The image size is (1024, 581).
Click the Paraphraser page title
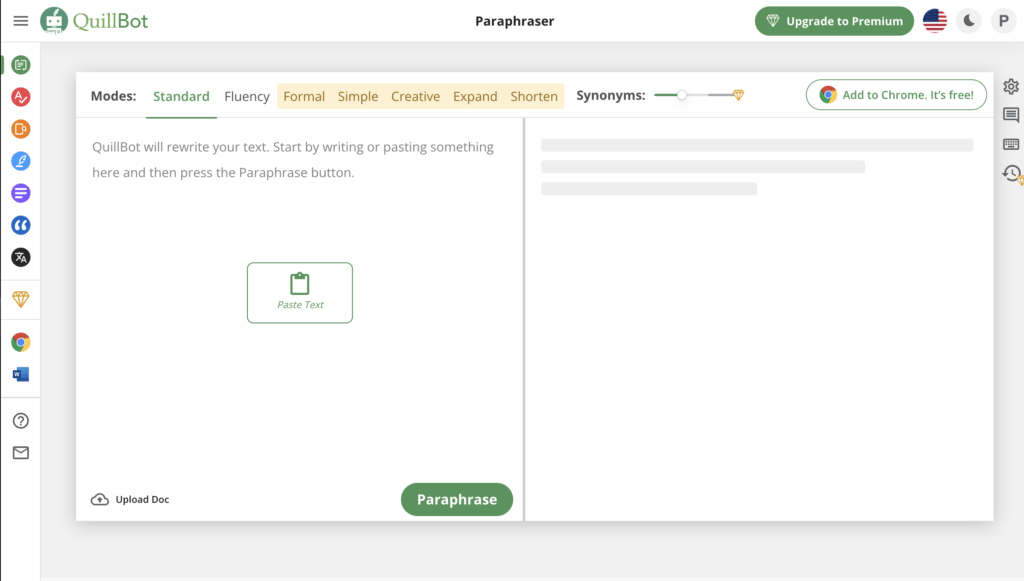pos(514,21)
